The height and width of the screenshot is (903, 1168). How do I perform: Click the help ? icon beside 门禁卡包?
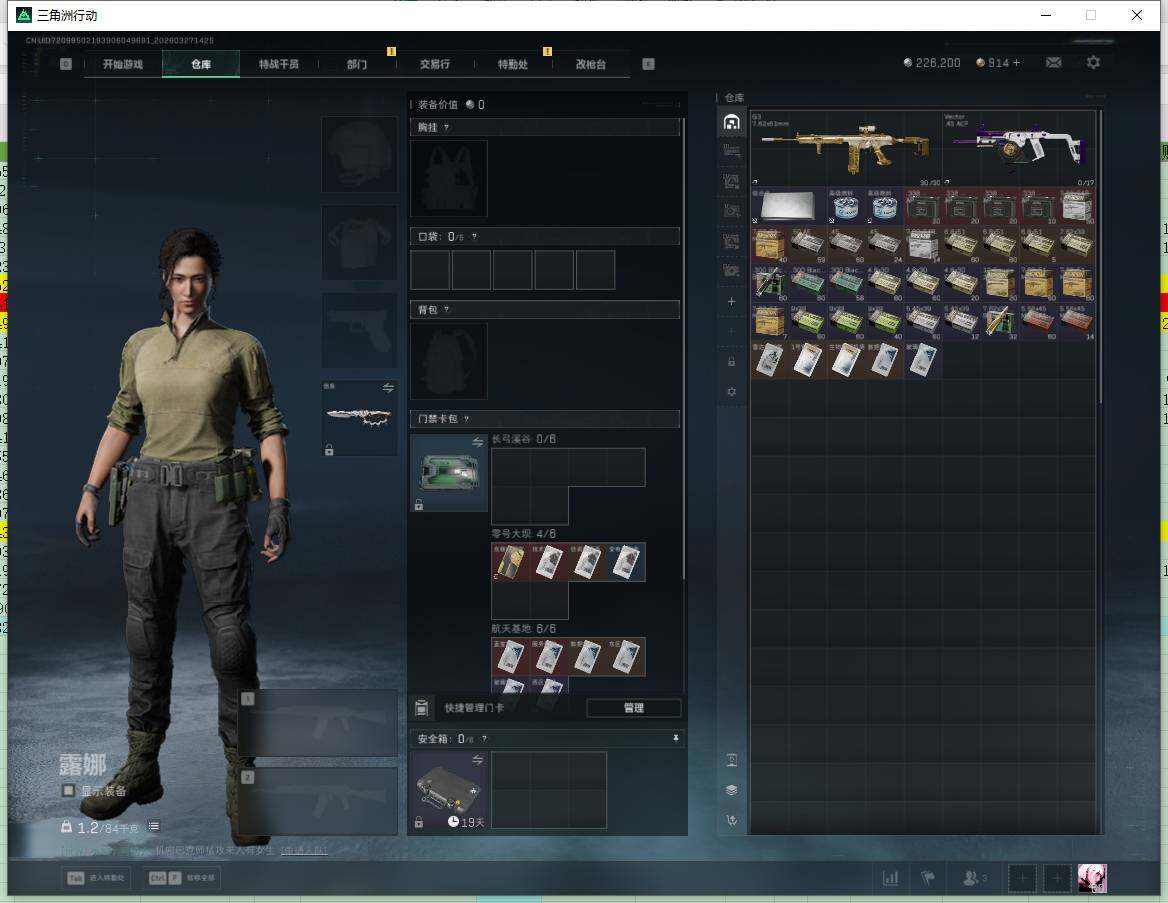(466, 419)
